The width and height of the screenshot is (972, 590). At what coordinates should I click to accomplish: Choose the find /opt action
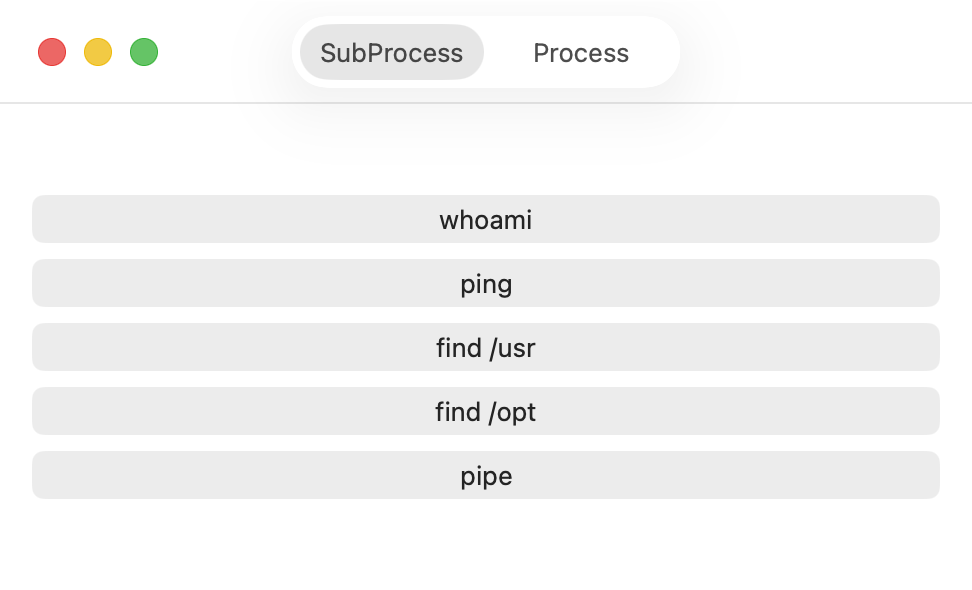click(x=486, y=411)
